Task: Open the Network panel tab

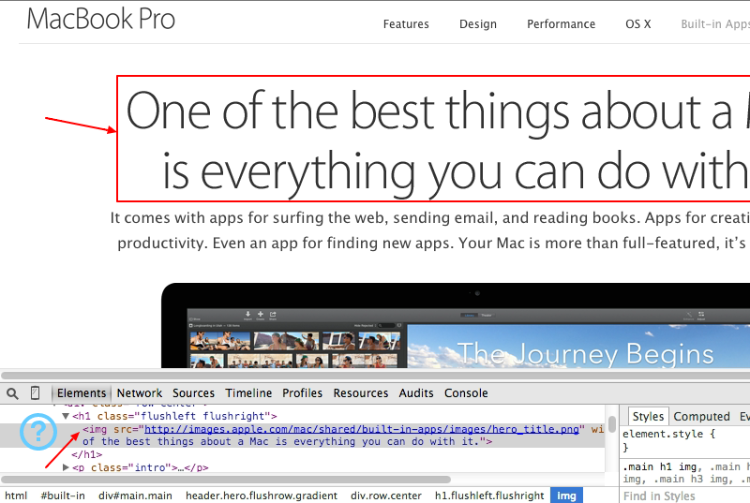Action: [x=139, y=393]
